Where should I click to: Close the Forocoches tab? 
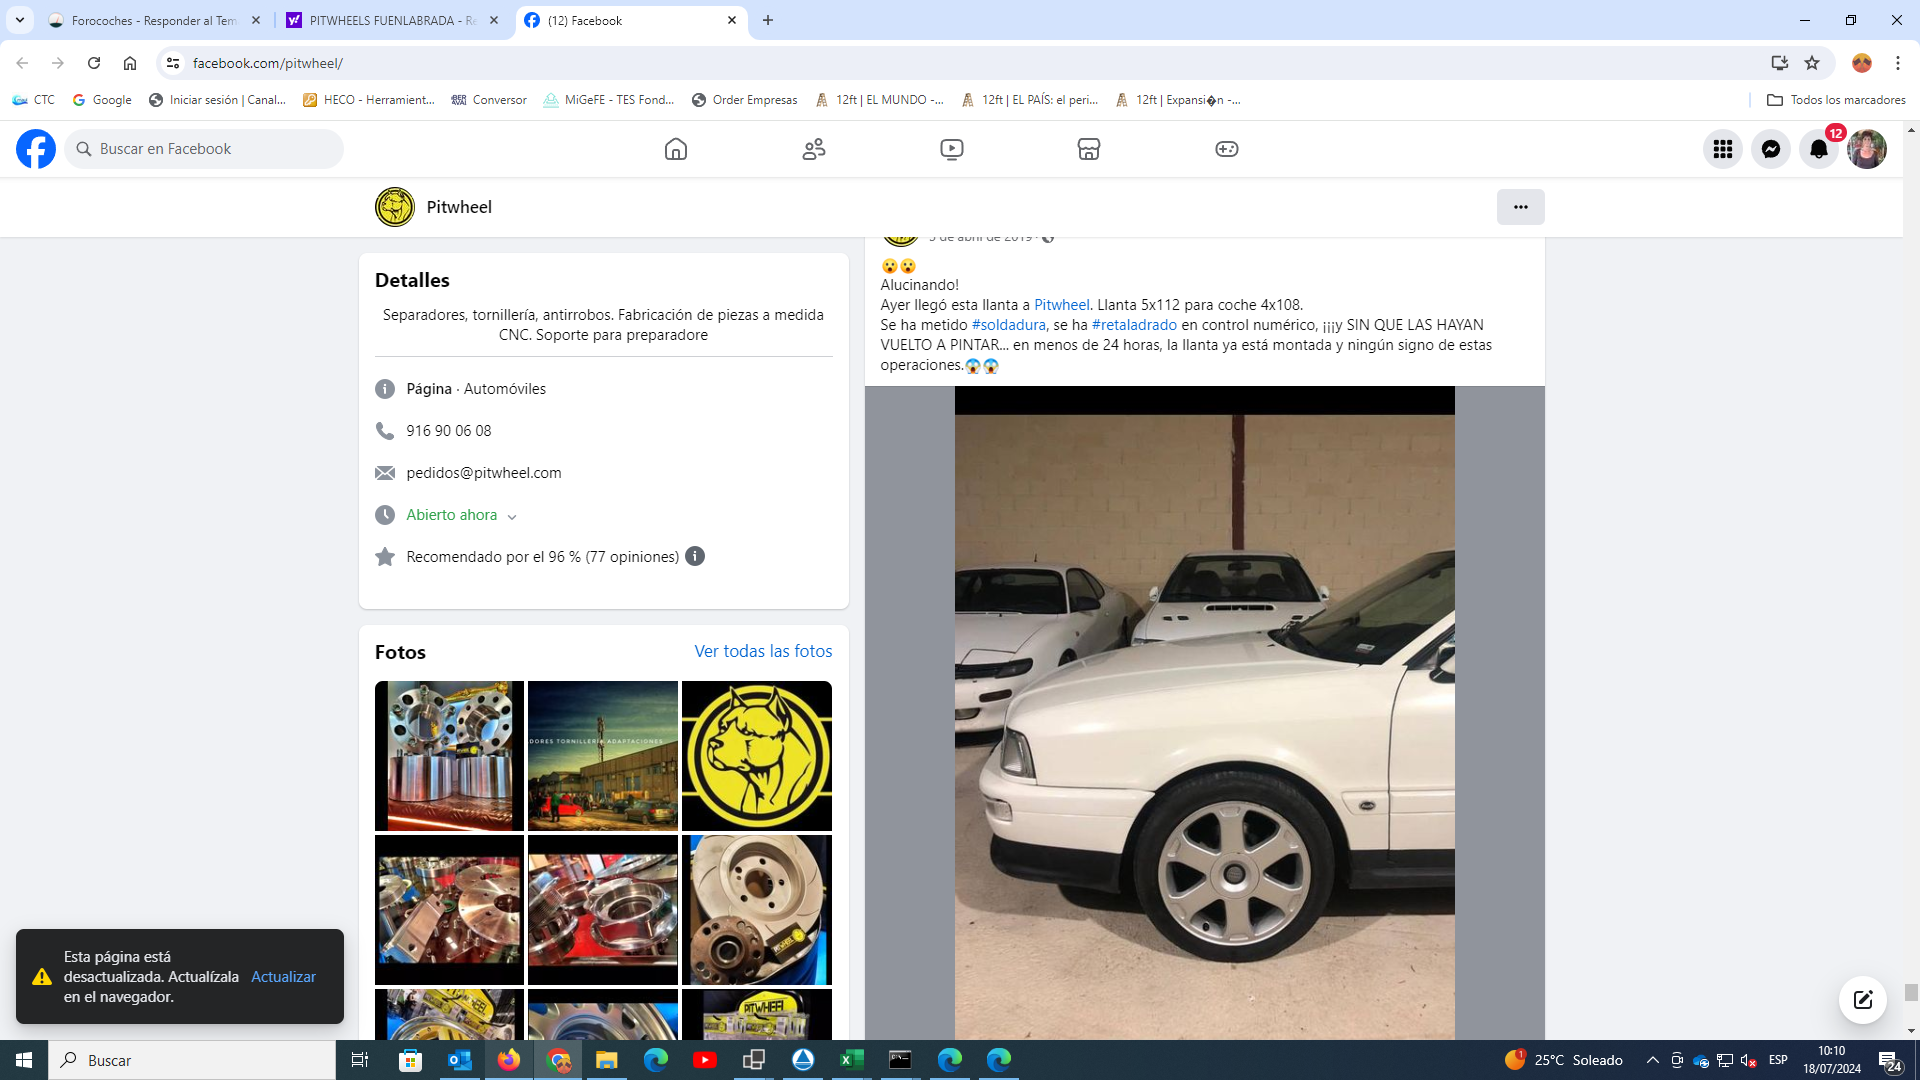pos(256,20)
